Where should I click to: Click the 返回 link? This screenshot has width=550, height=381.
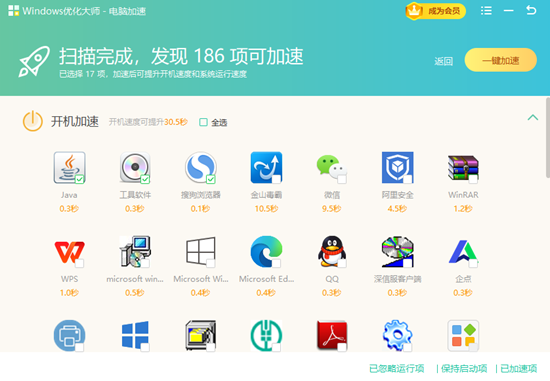tap(443, 61)
